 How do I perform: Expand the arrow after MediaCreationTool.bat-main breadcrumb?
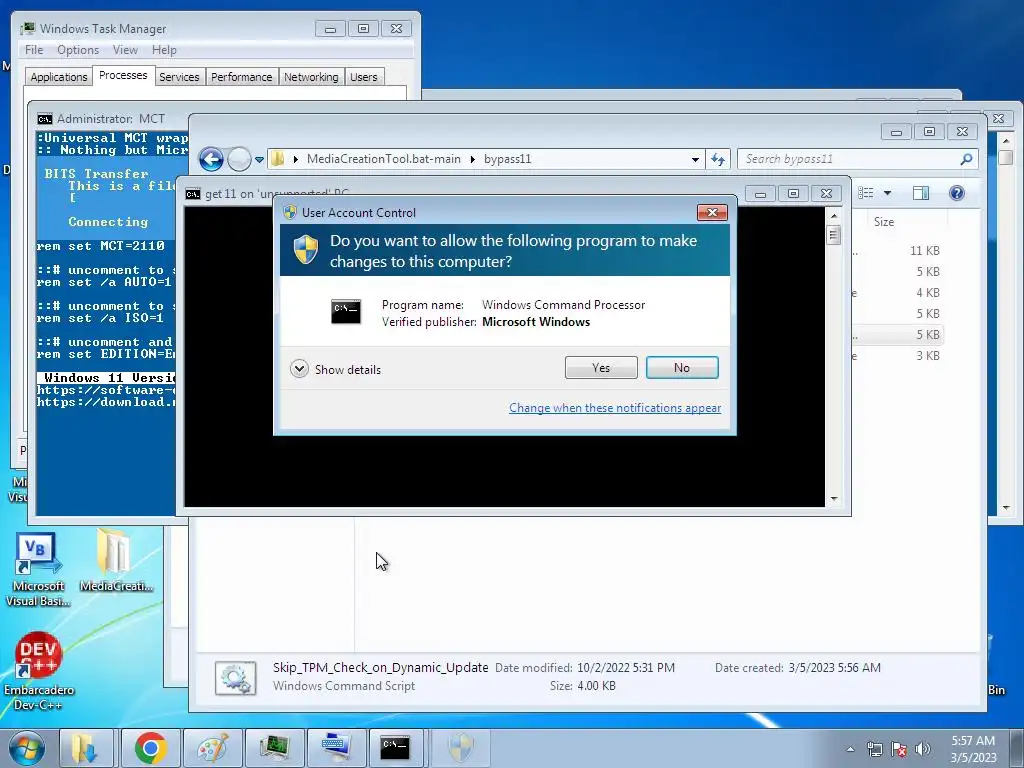(472, 159)
